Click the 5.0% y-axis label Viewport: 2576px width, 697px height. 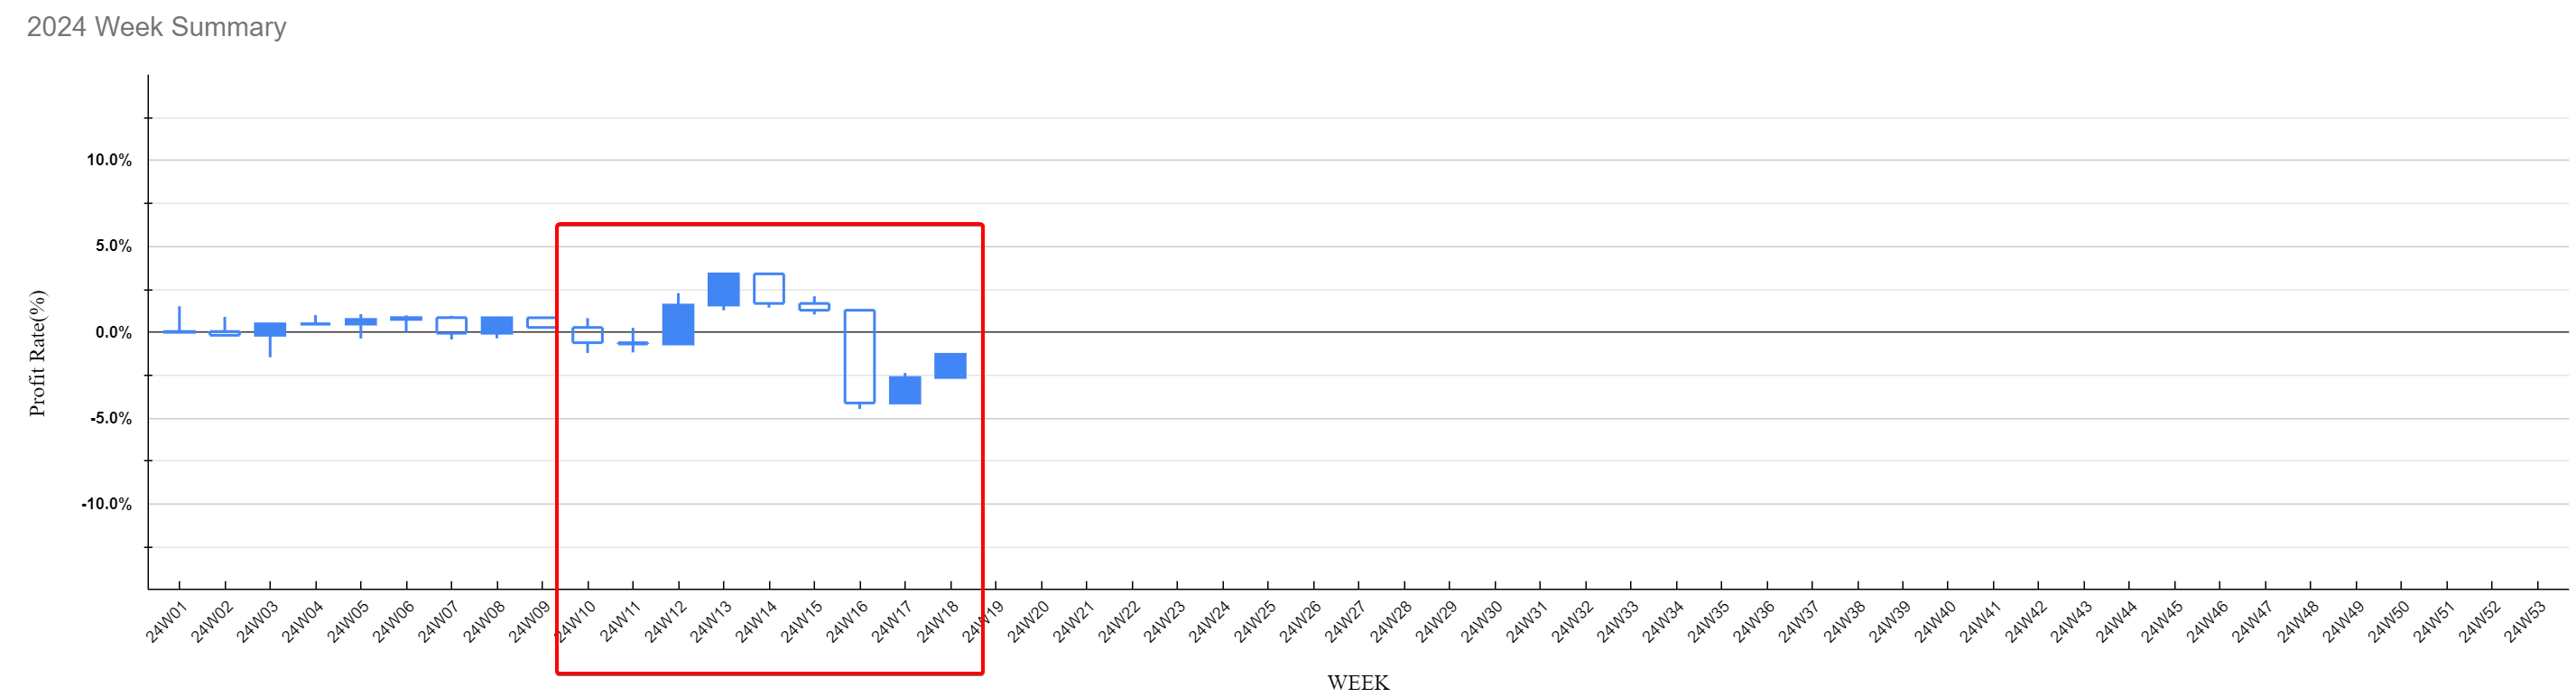[113, 246]
